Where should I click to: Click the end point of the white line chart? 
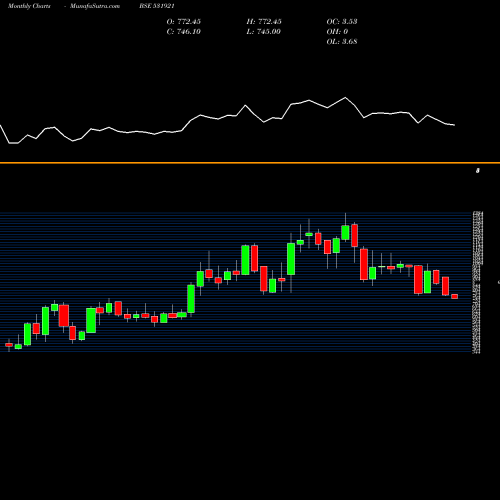point(455,125)
